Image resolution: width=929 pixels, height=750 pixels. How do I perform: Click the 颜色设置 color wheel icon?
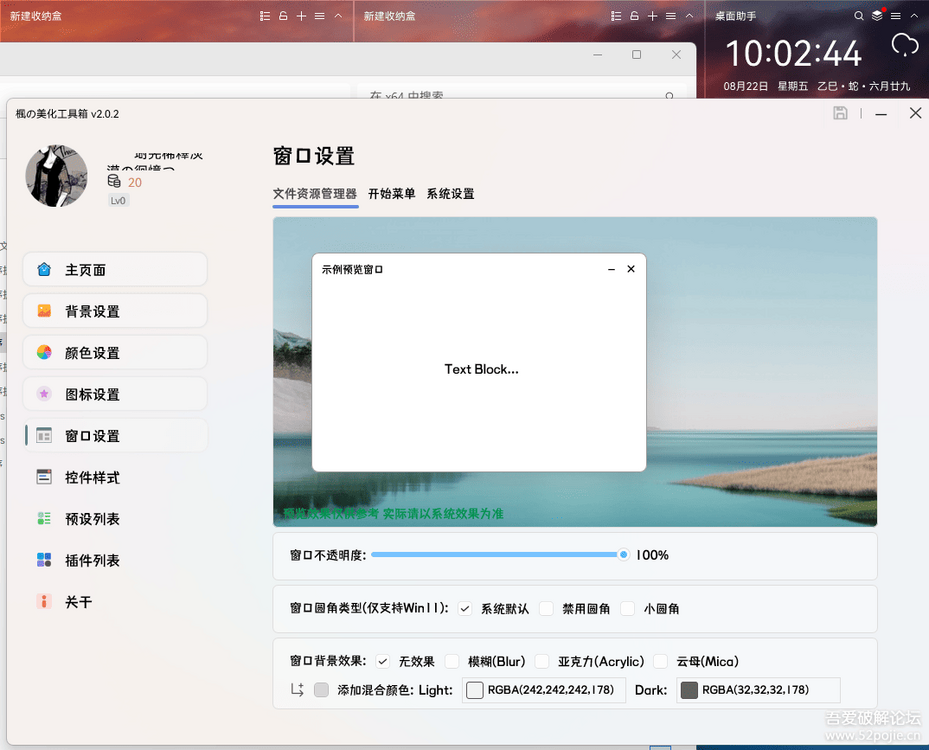coord(44,352)
